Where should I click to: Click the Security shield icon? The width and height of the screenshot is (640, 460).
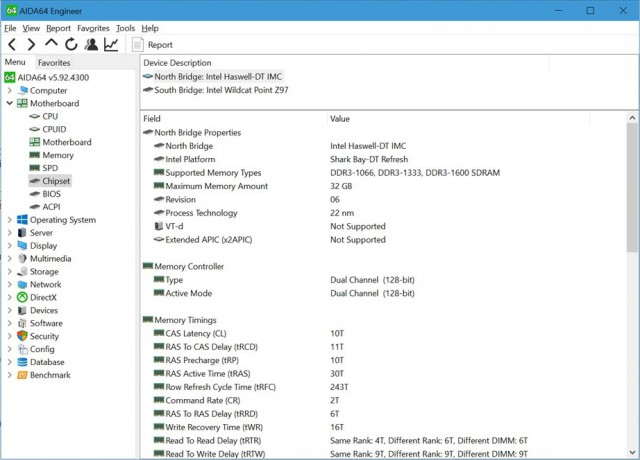pyautogui.click(x=22, y=336)
